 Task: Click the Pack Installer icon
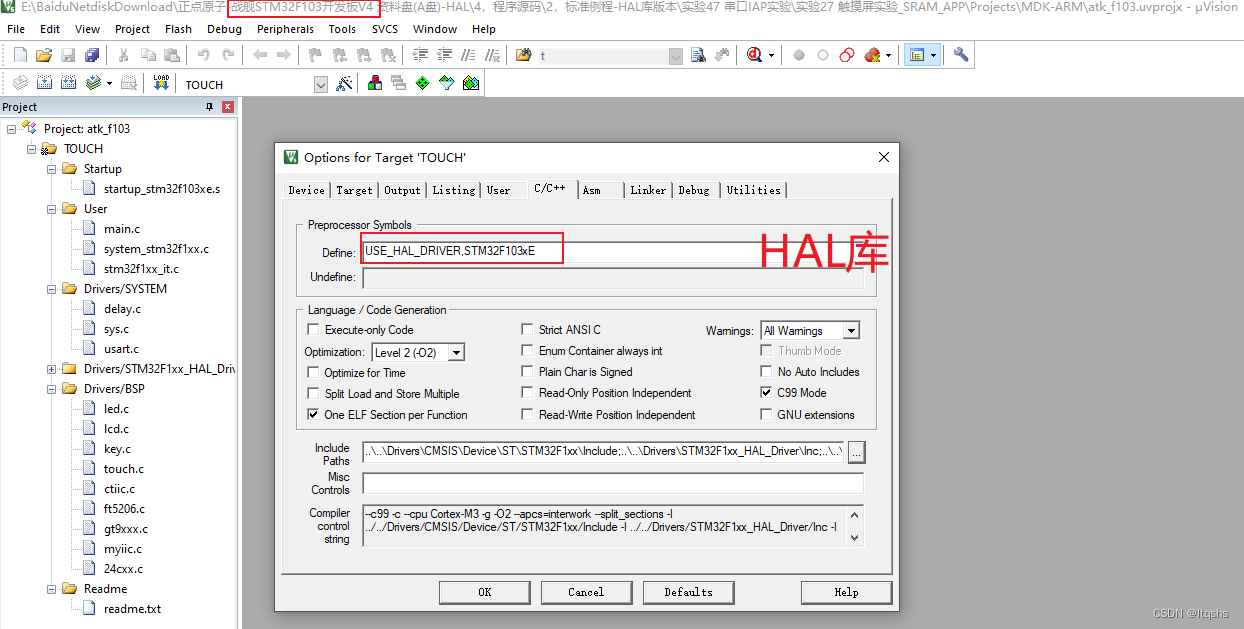[x=470, y=83]
